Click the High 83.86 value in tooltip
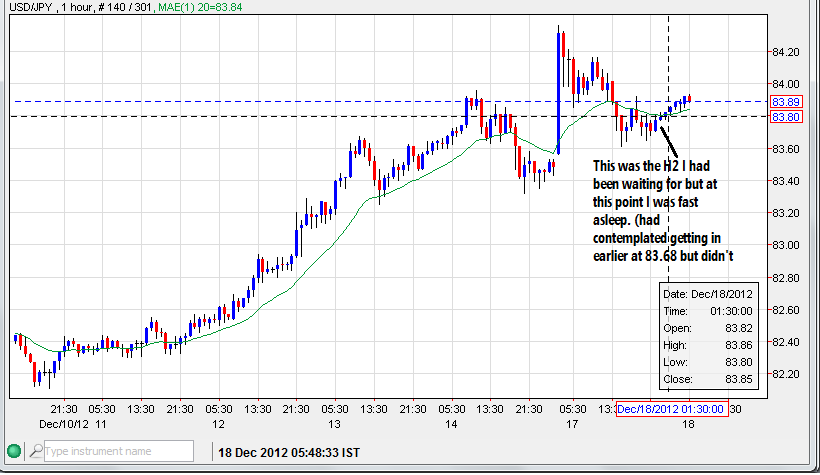 click(x=738, y=345)
